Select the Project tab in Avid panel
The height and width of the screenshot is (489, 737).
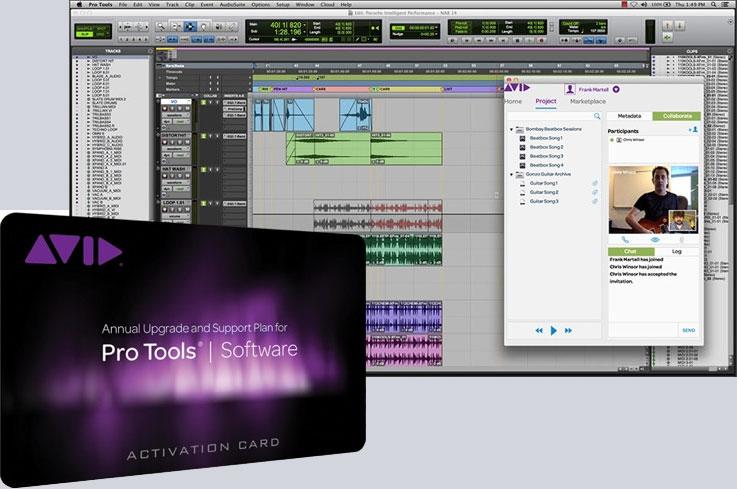546,101
